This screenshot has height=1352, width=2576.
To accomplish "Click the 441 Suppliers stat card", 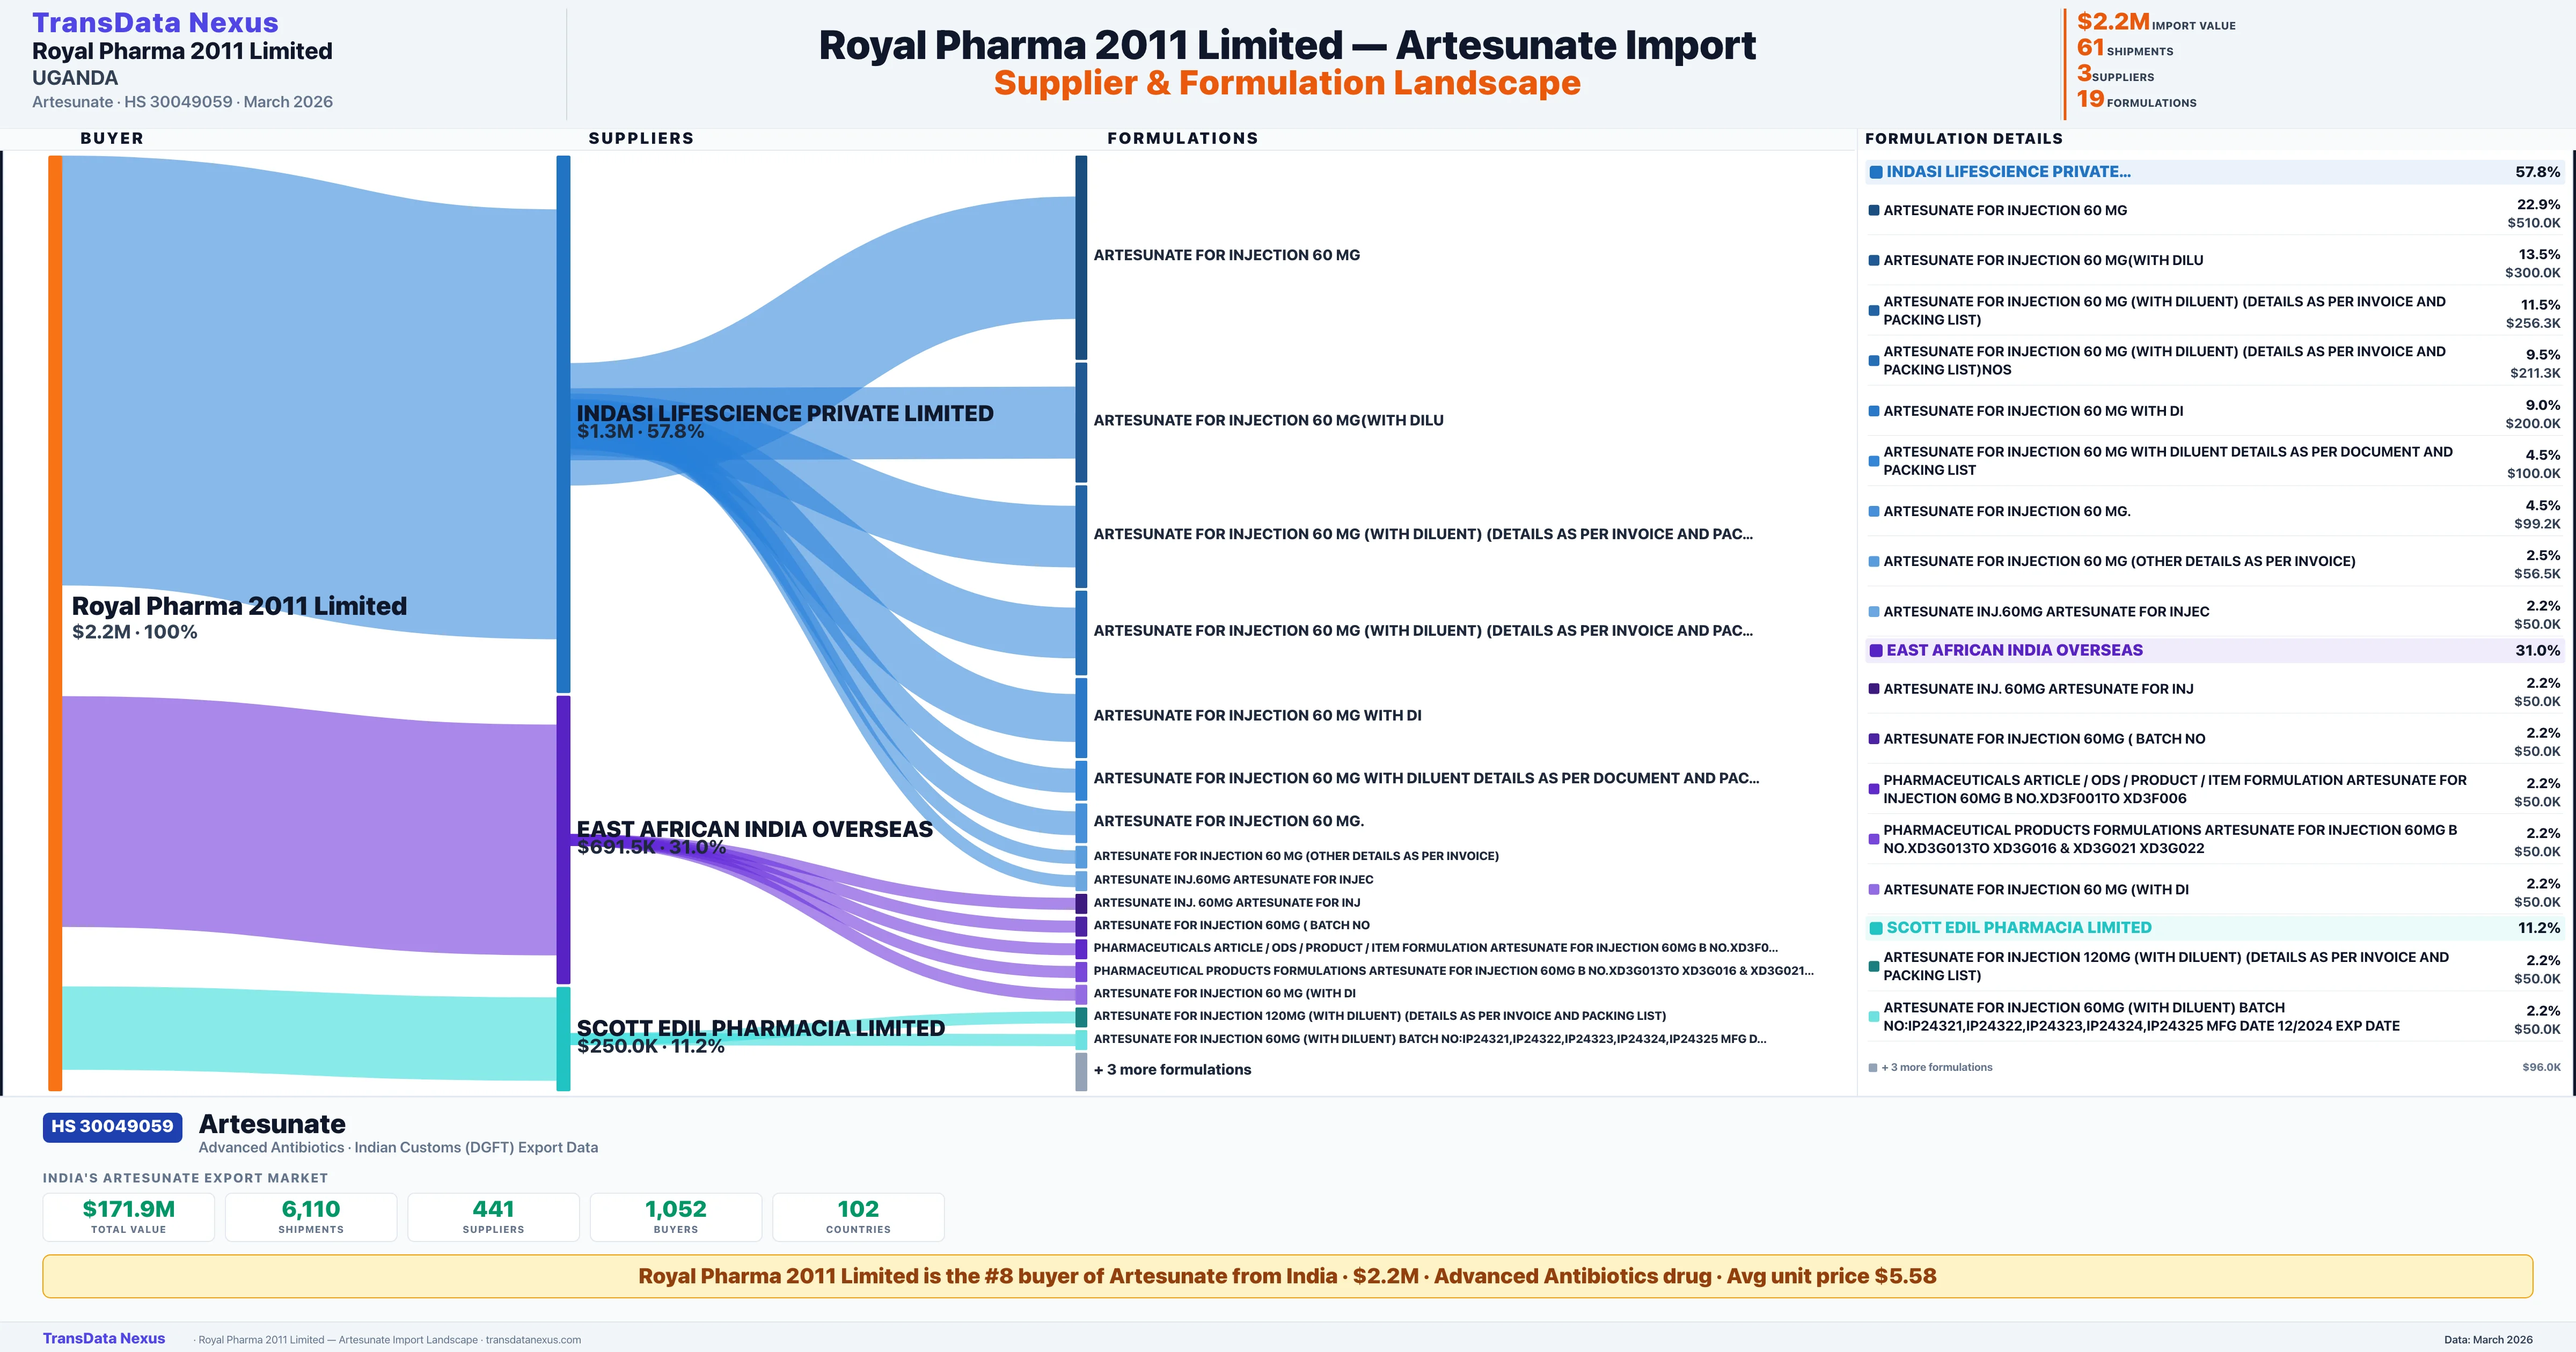I will [x=493, y=1216].
